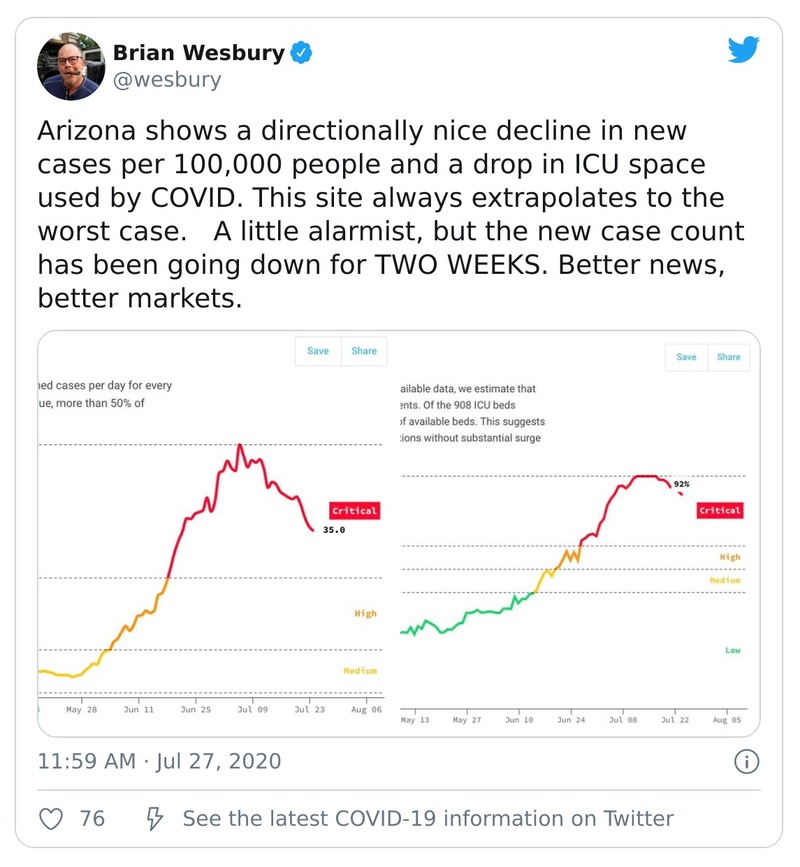The width and height of the screenshot is (800, 867).
Task: Click the red Critical badge on cases chart
Action: 354,511
